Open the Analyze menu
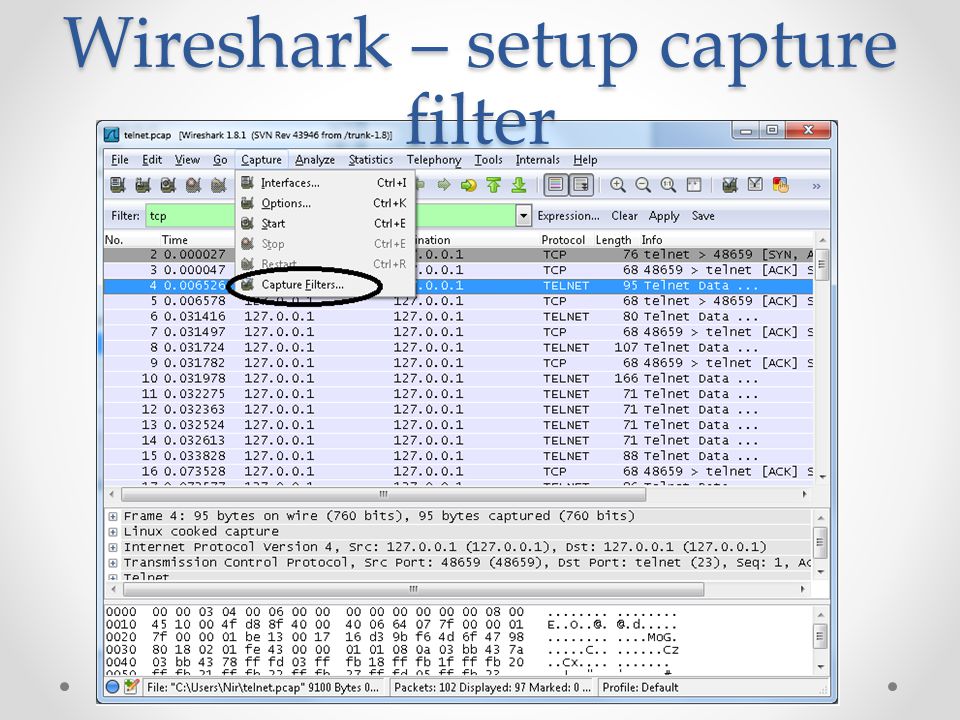The width and height of the screenshot is (960, 720). (x=315, y=160)
